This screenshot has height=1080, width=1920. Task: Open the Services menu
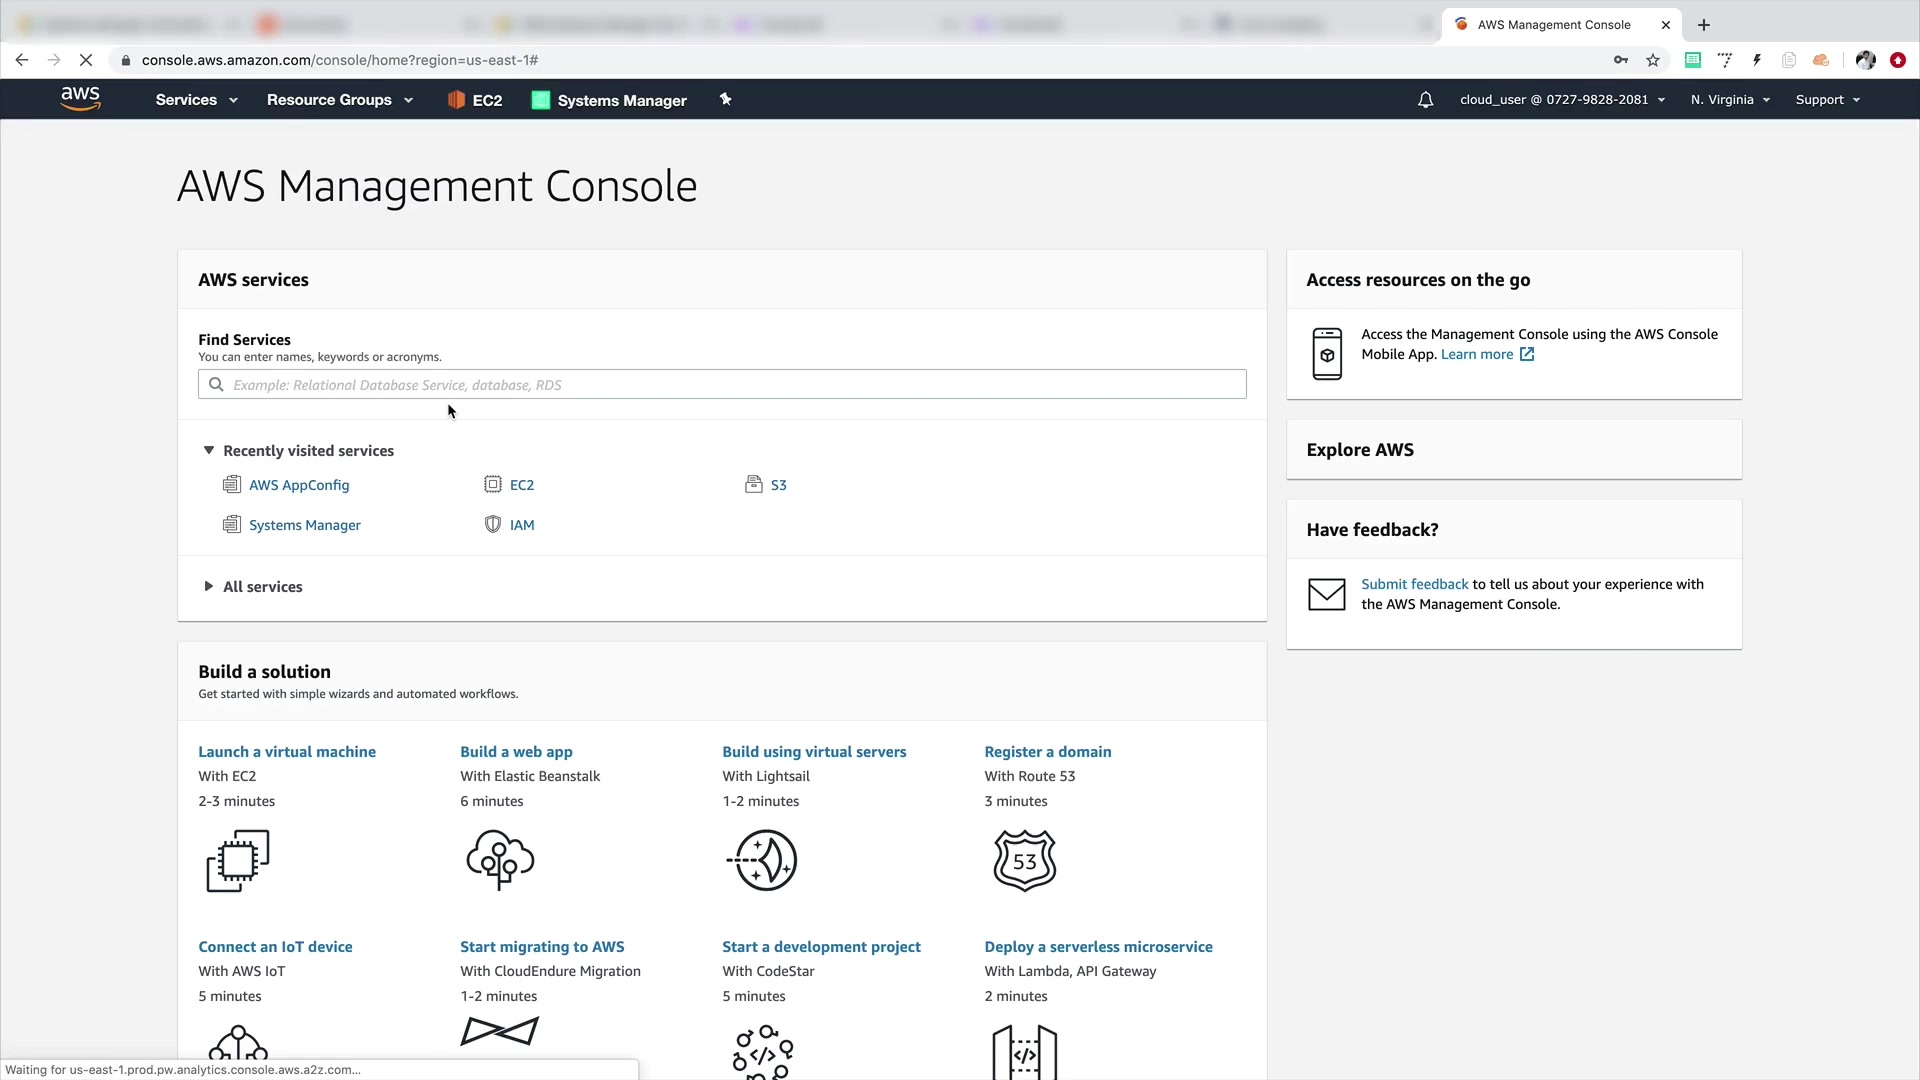tap(196, 100)
